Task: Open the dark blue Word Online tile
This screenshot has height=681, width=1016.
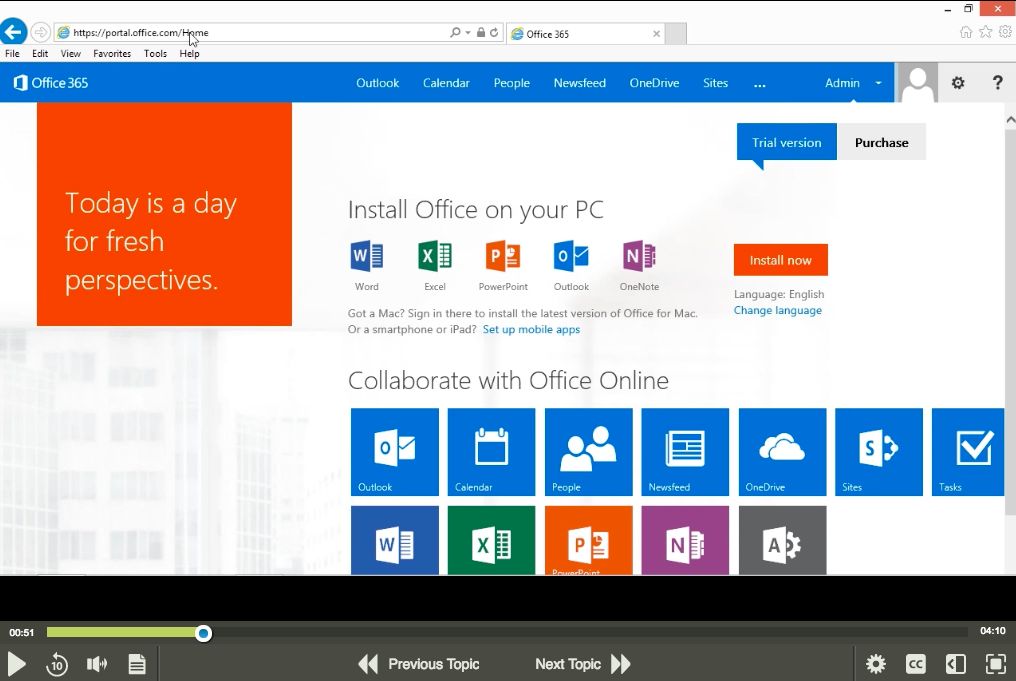Action: (395, 540)
